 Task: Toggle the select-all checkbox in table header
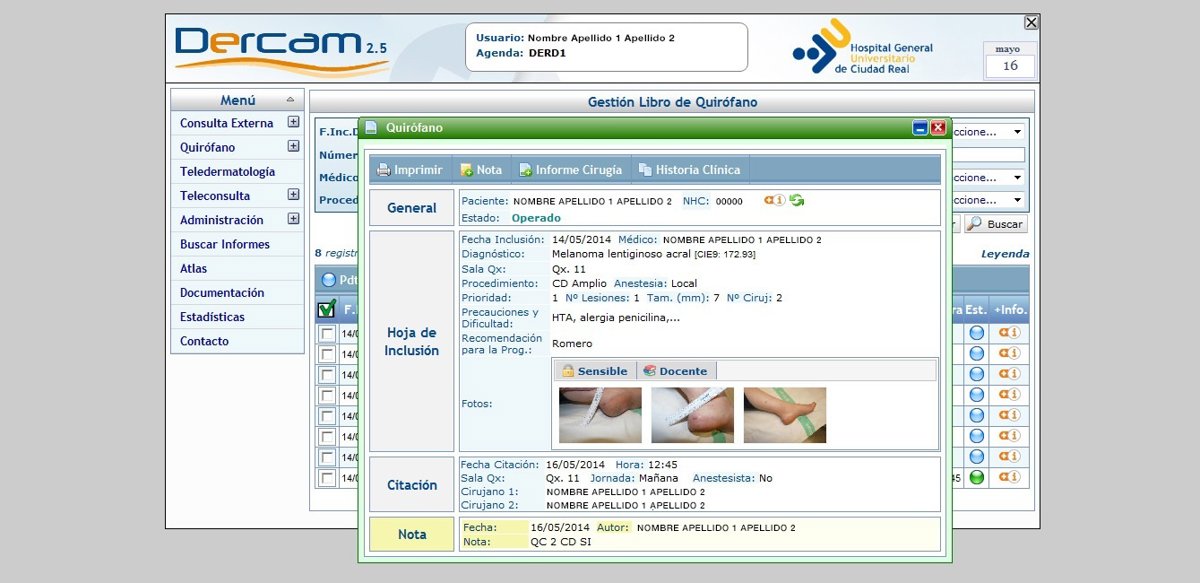[x=327, y=309]
